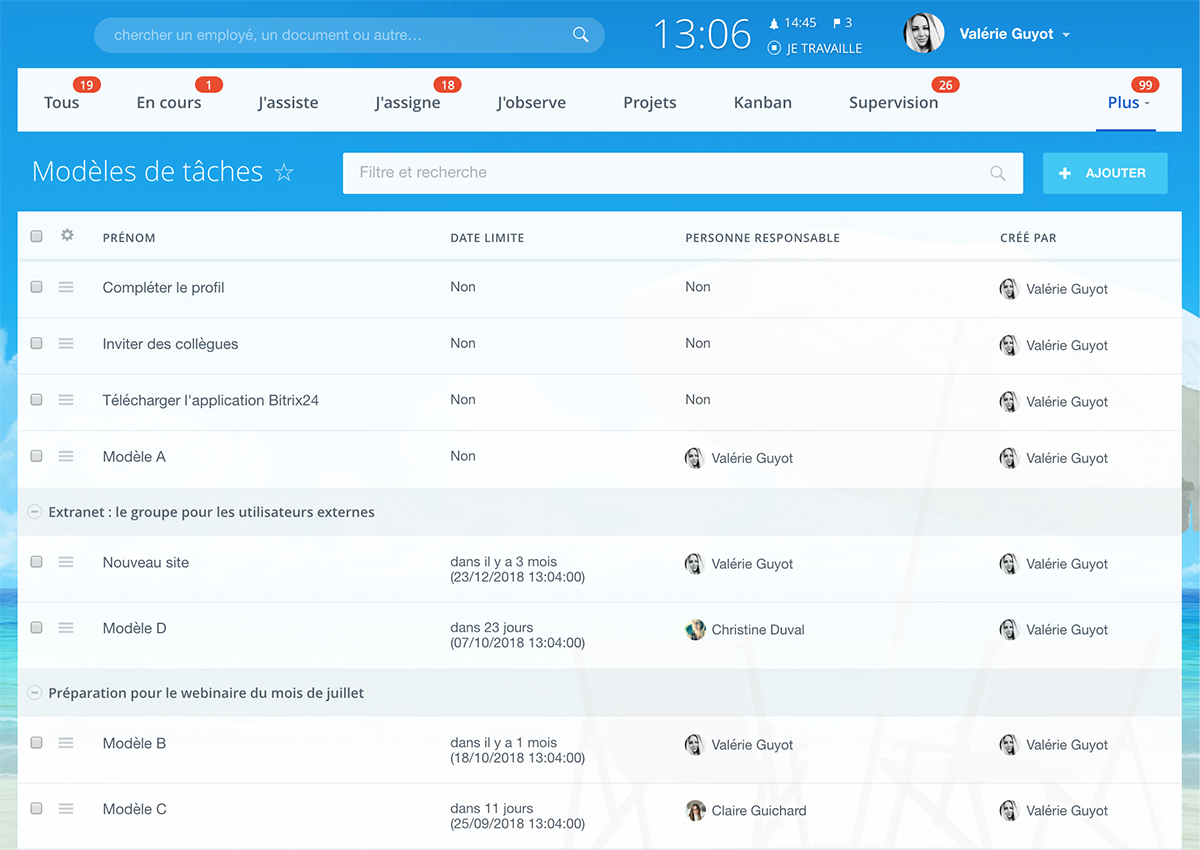Collapse the Extranet group section

click(35, 512)
